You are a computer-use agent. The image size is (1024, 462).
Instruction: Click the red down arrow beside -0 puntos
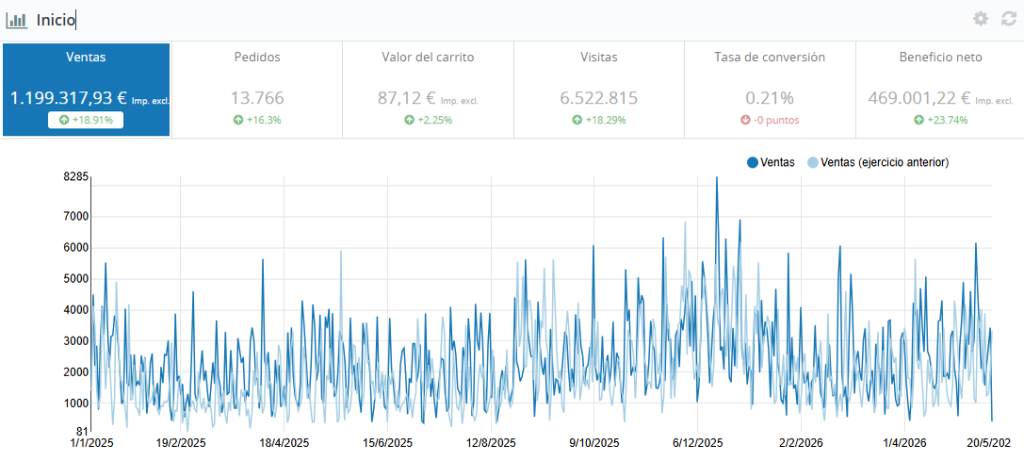point(745,120)
